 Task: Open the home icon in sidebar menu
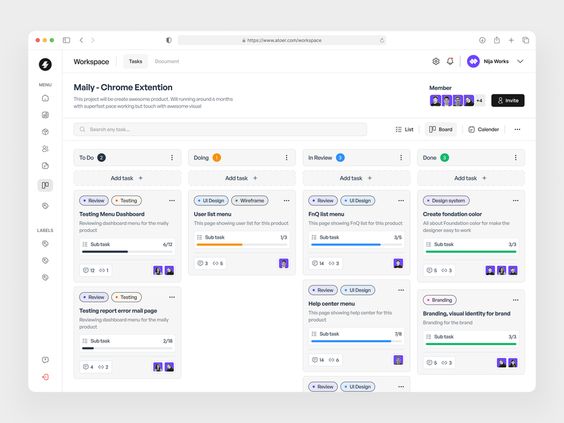pyautogui.click(x=45, y=98)
